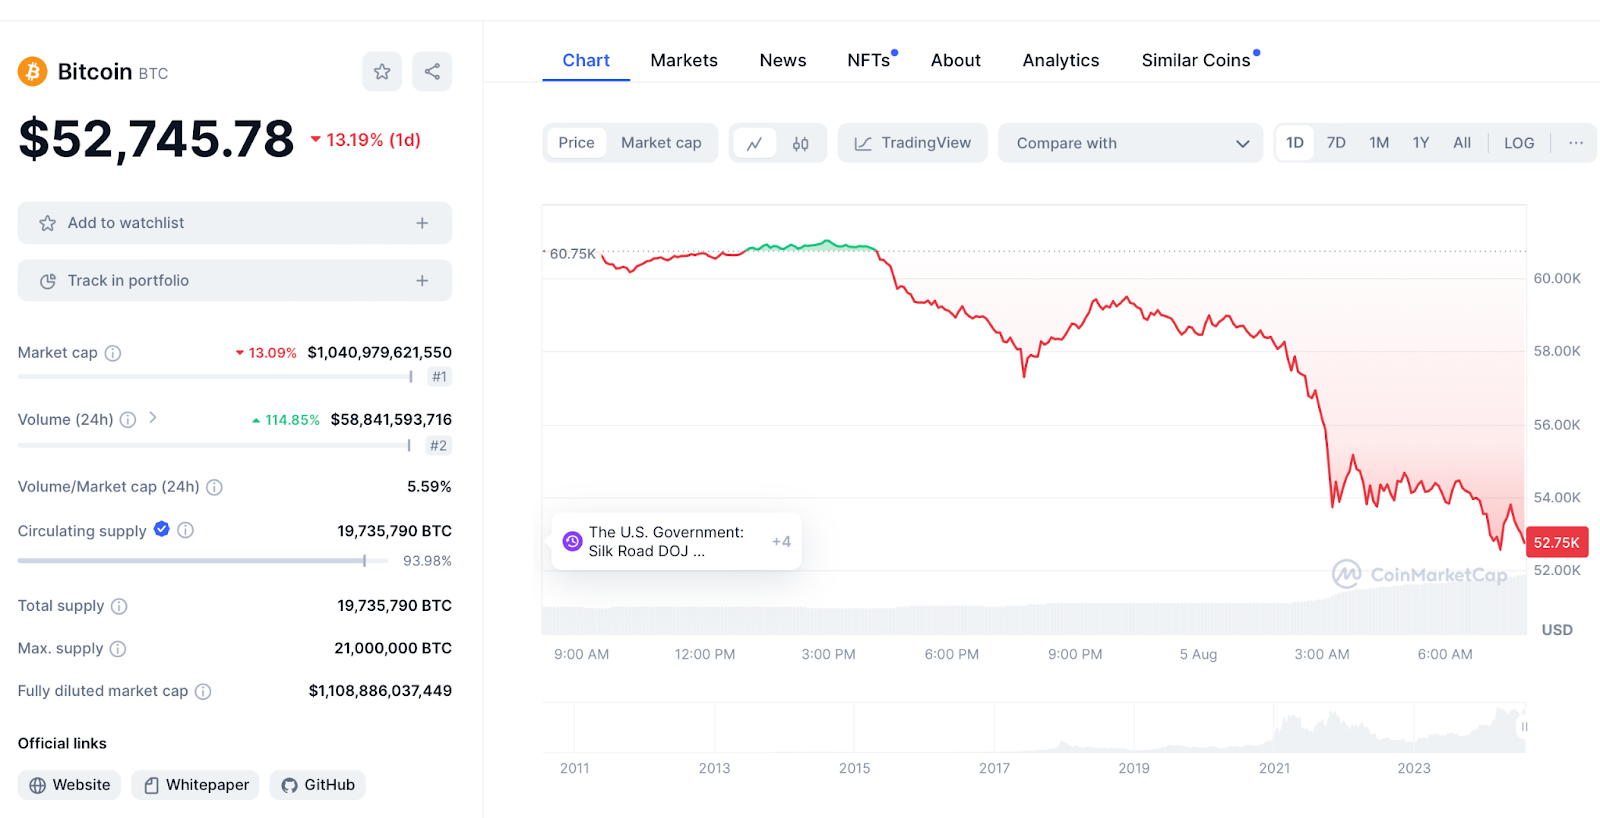The height and width of the screenshot is (818, 1600).
Task: Click the range handle on history minimap
Action: [1524, 727]
